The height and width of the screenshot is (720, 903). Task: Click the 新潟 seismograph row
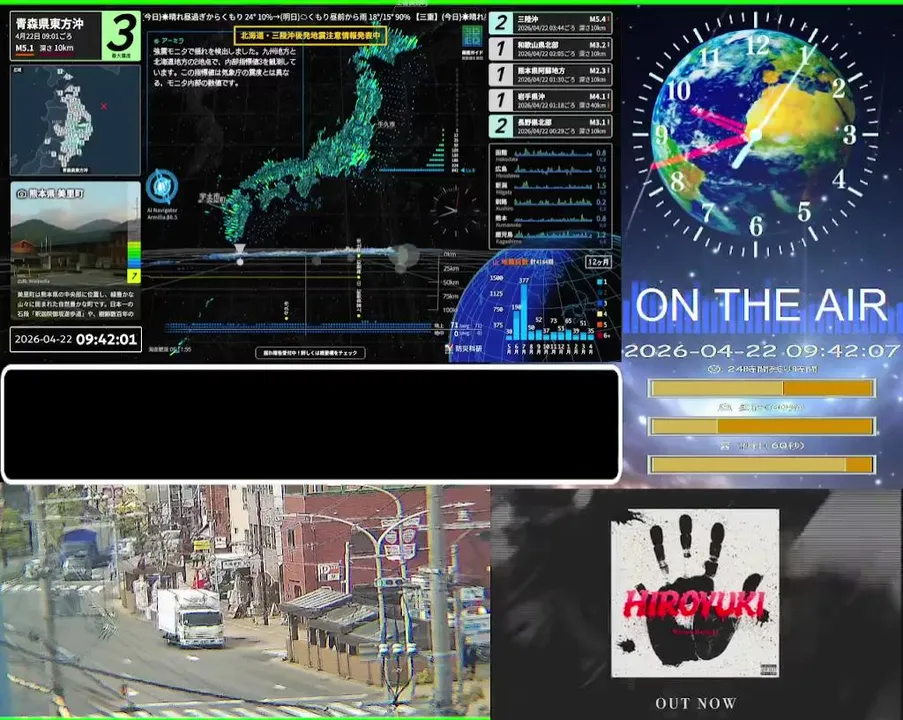(x=551, y=187)
